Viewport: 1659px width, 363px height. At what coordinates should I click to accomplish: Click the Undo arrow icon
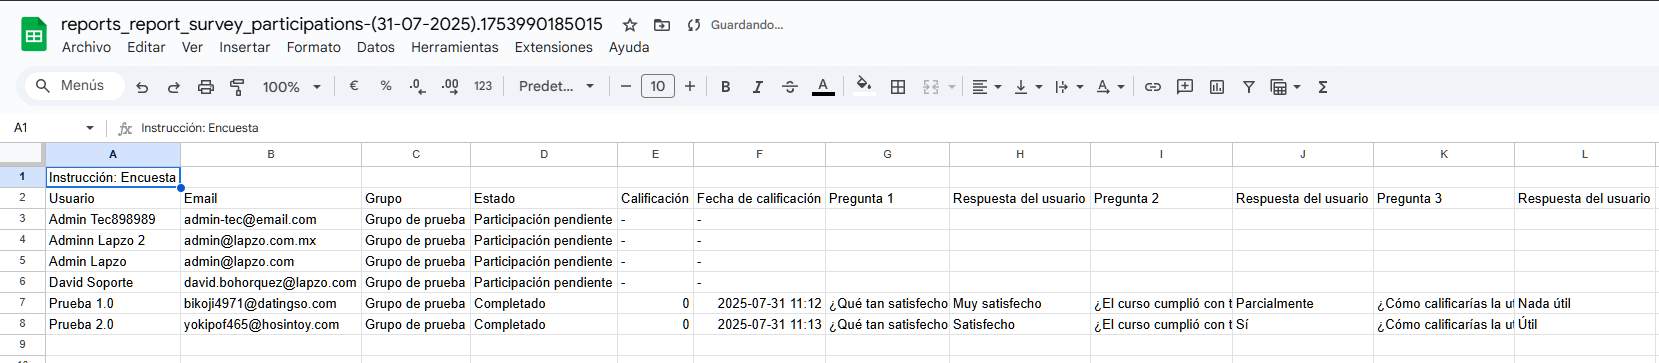pos(142,87)
